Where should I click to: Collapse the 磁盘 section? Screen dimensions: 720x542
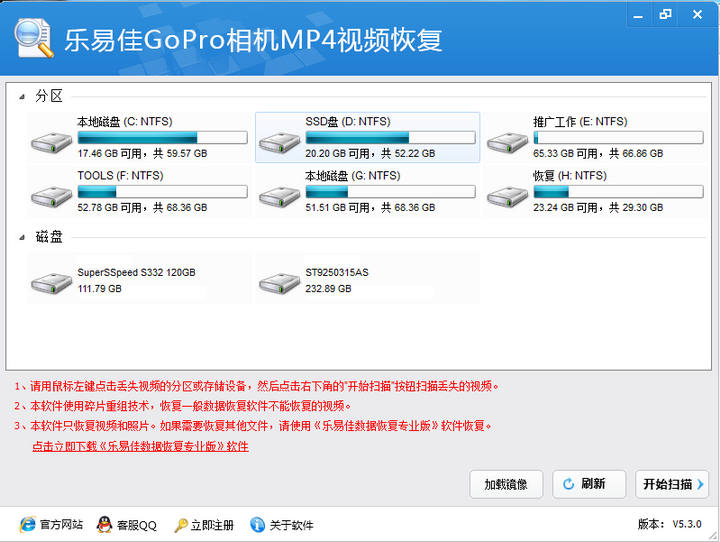click(x=22, y=238)
